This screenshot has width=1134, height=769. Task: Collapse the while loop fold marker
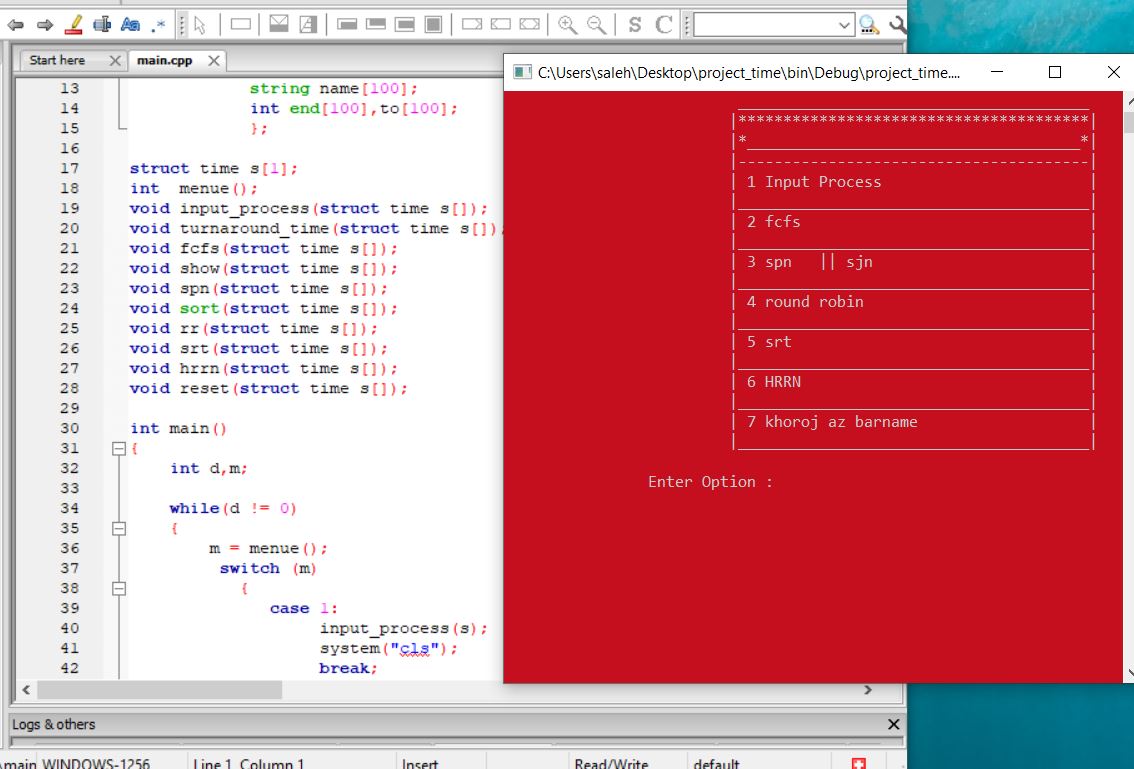(119, 529)
